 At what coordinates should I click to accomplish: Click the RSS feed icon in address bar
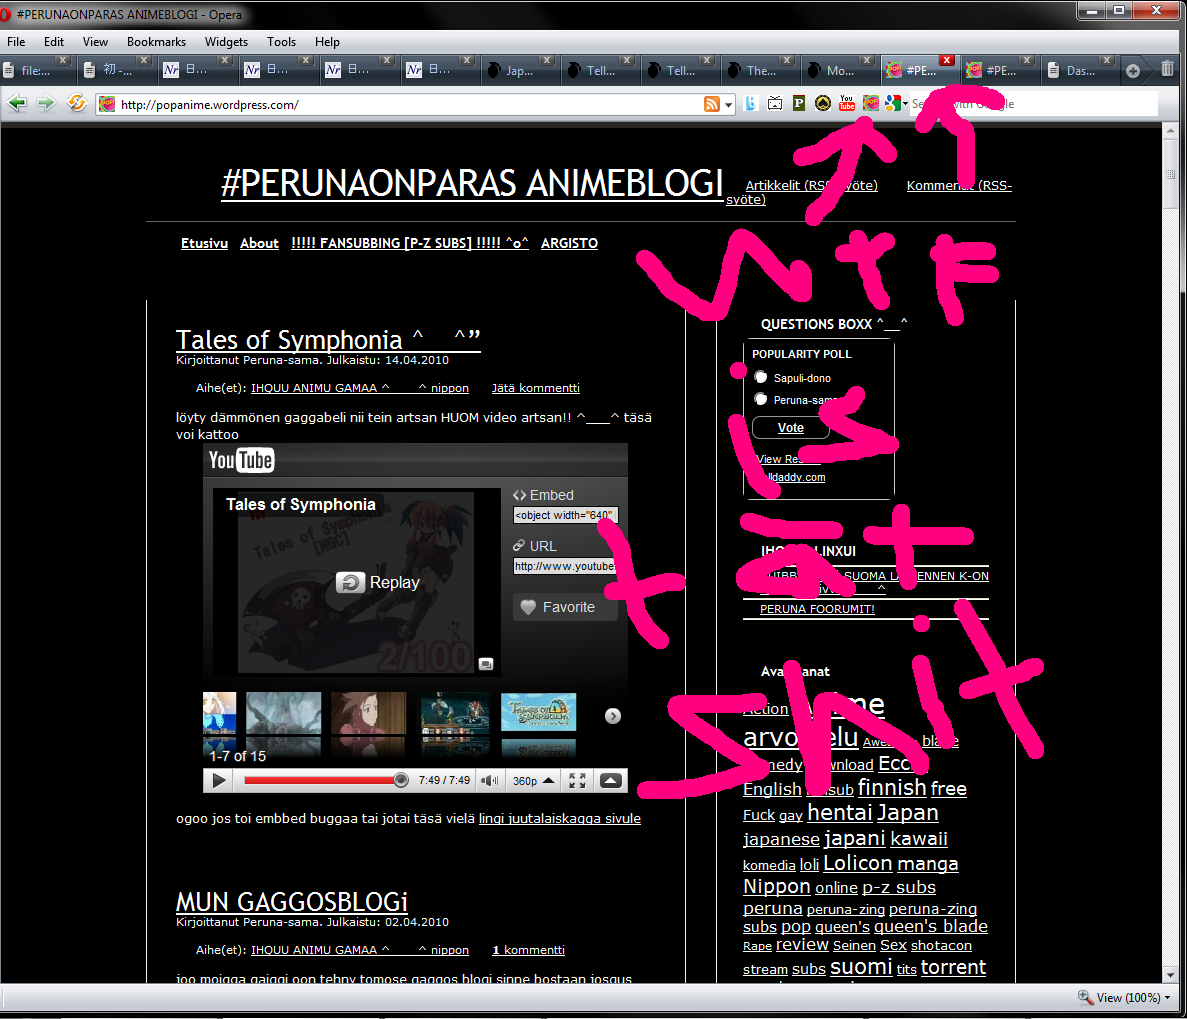tap(712, 104)
